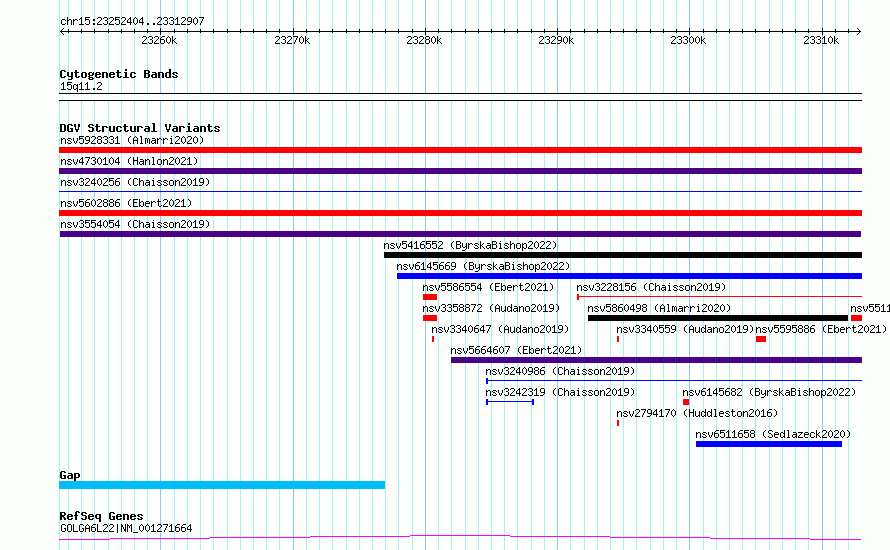Click the 23260k ruler tick label

[x=159, y=40]
